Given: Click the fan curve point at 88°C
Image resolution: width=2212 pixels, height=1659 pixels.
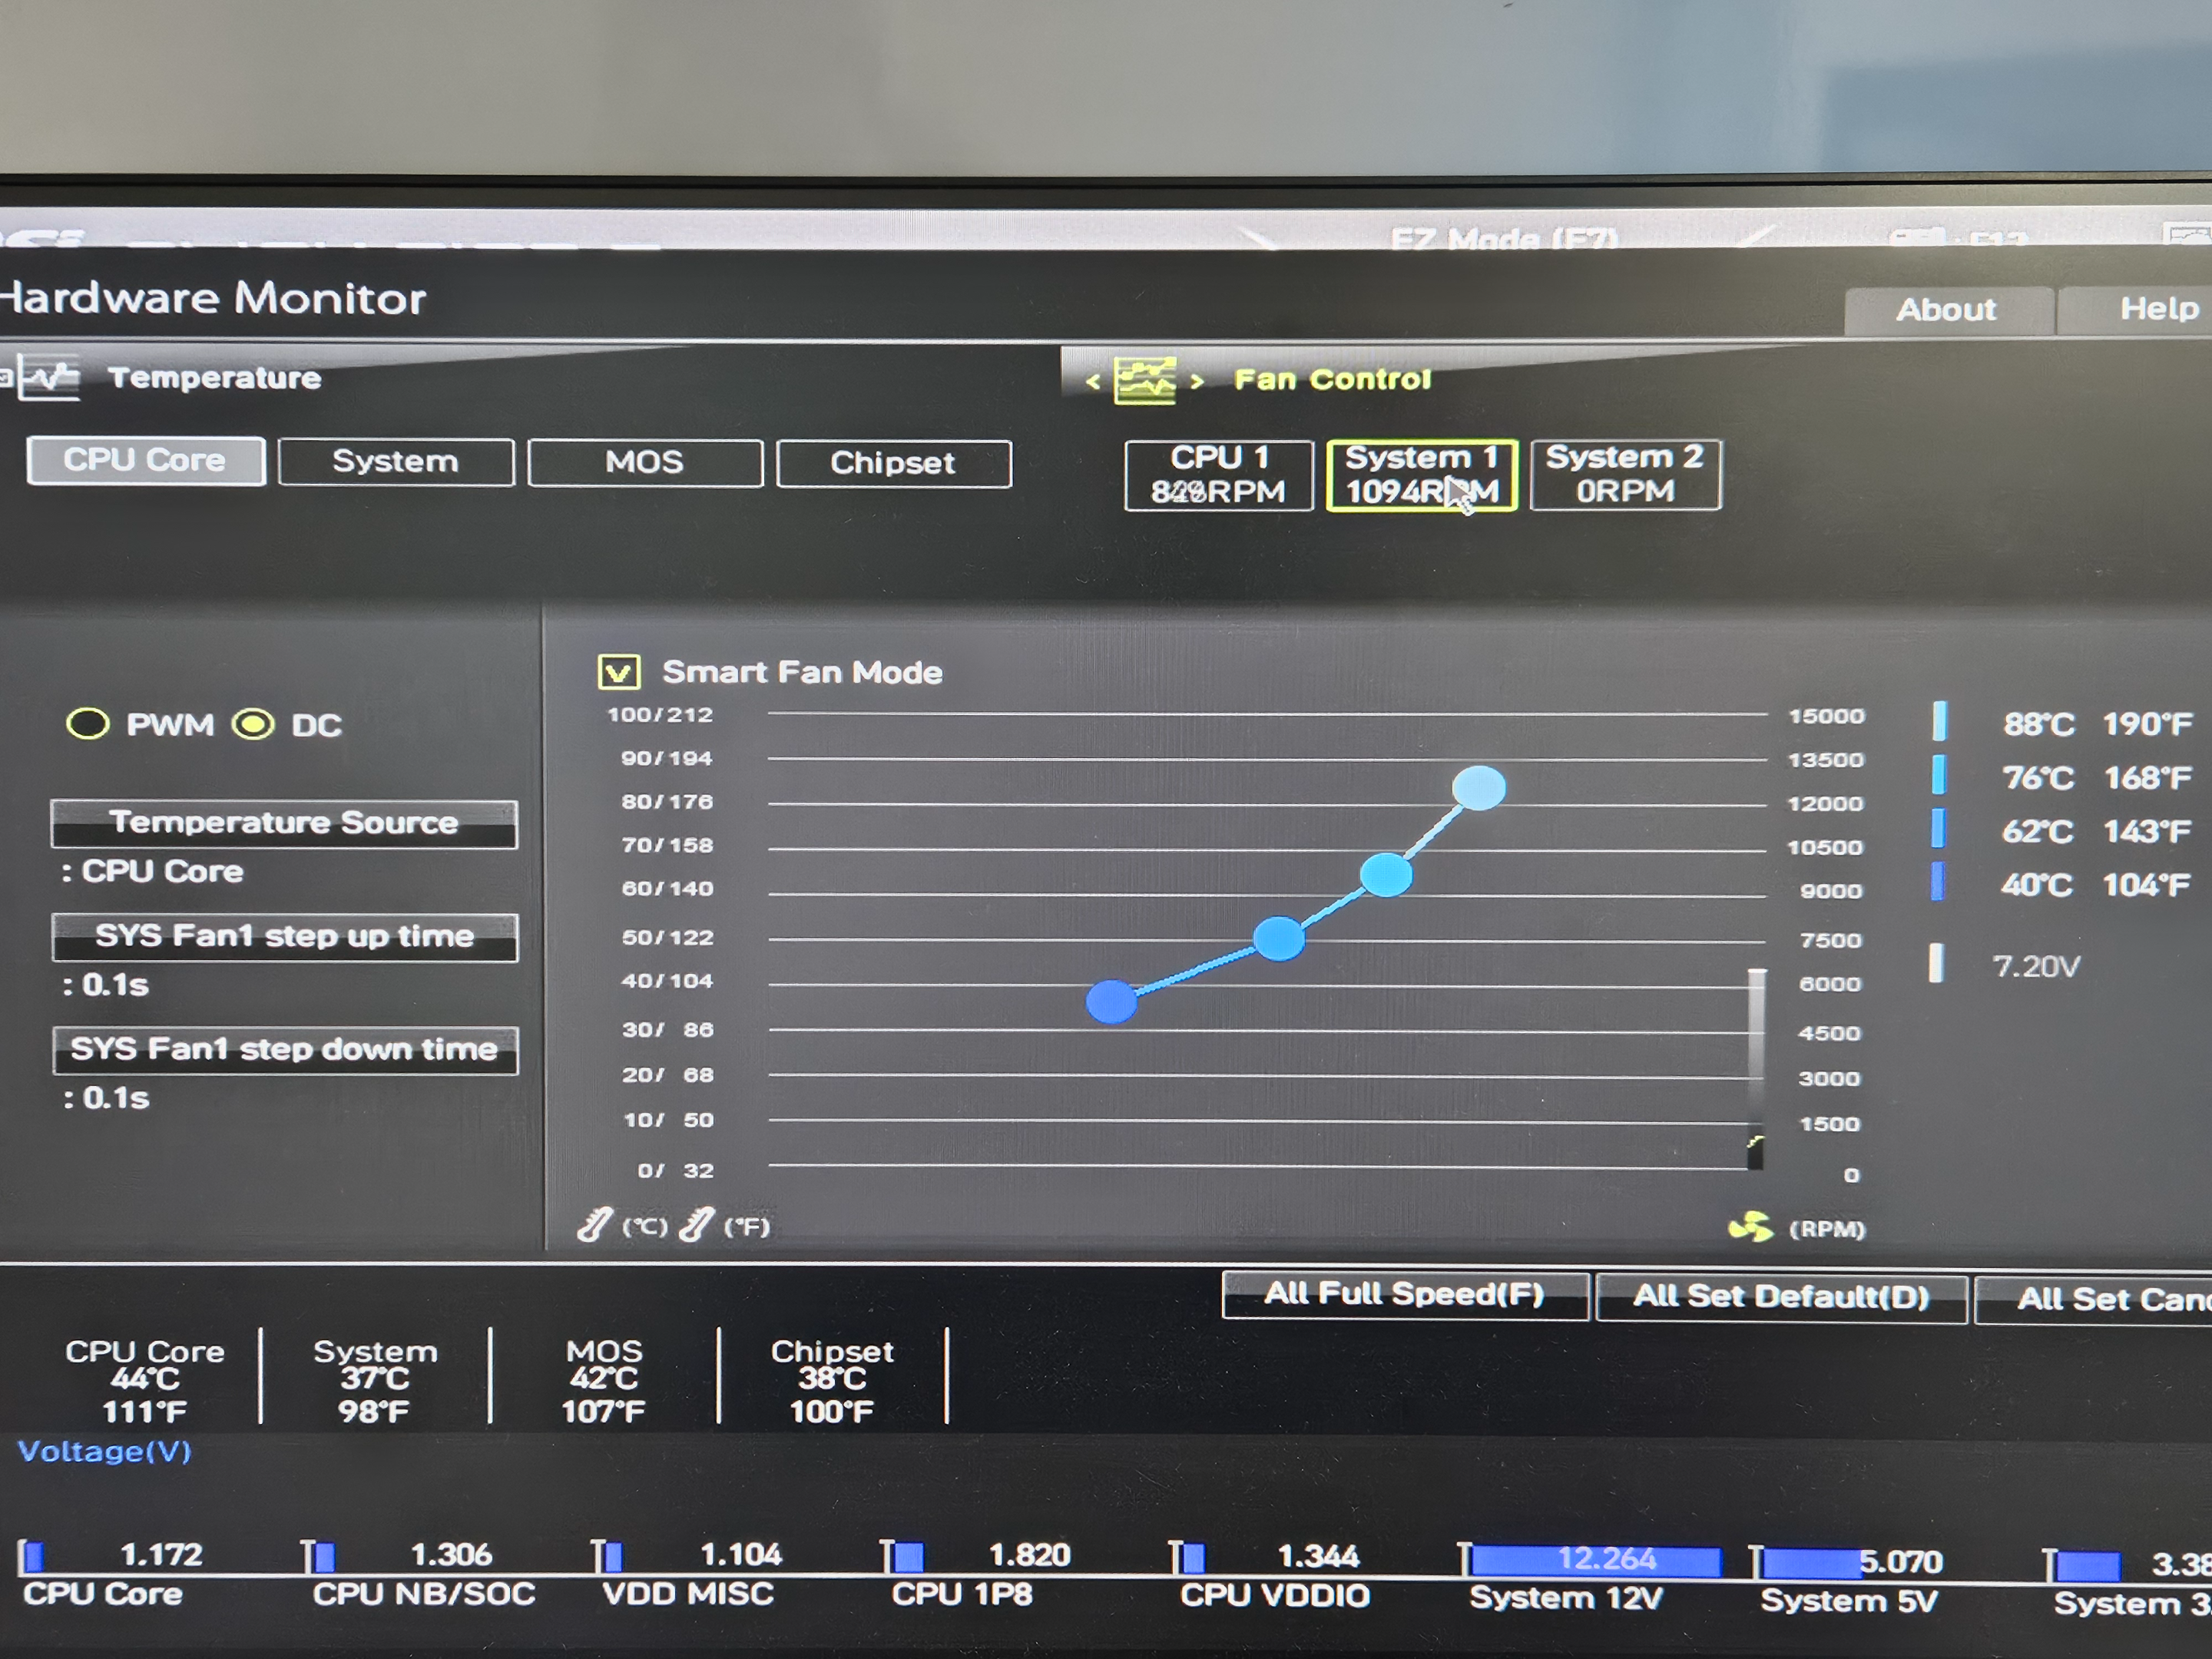Looking at the screenshot, I should [1478, 787].
